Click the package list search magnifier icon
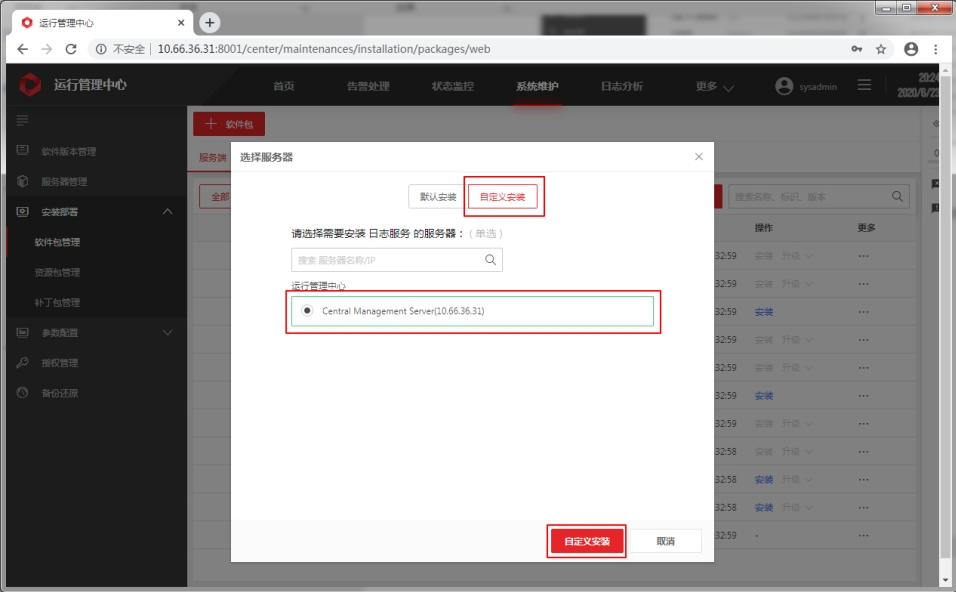The width and height of the screenshot is (956, 592). pos(898,197)
